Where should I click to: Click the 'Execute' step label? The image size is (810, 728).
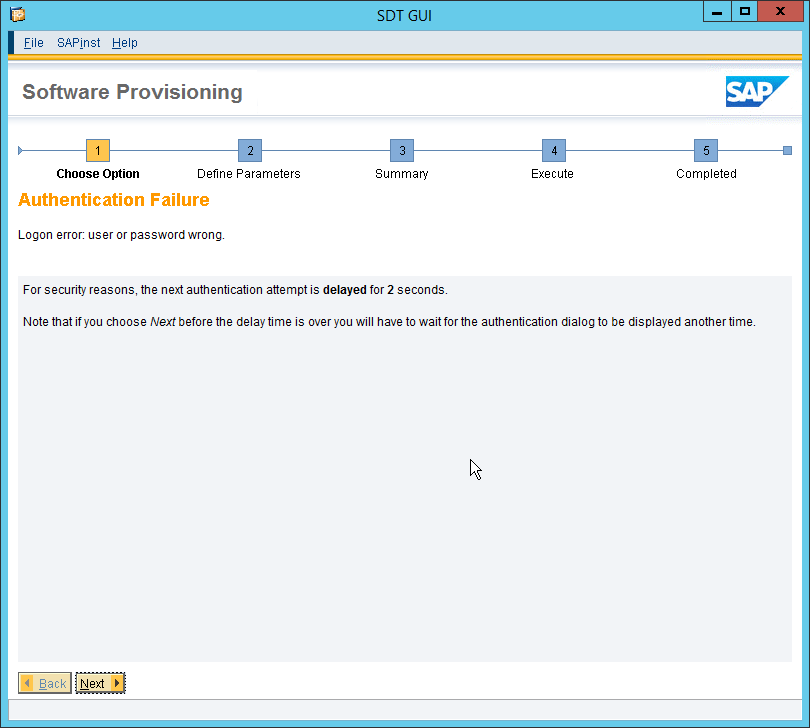[552, 174]
